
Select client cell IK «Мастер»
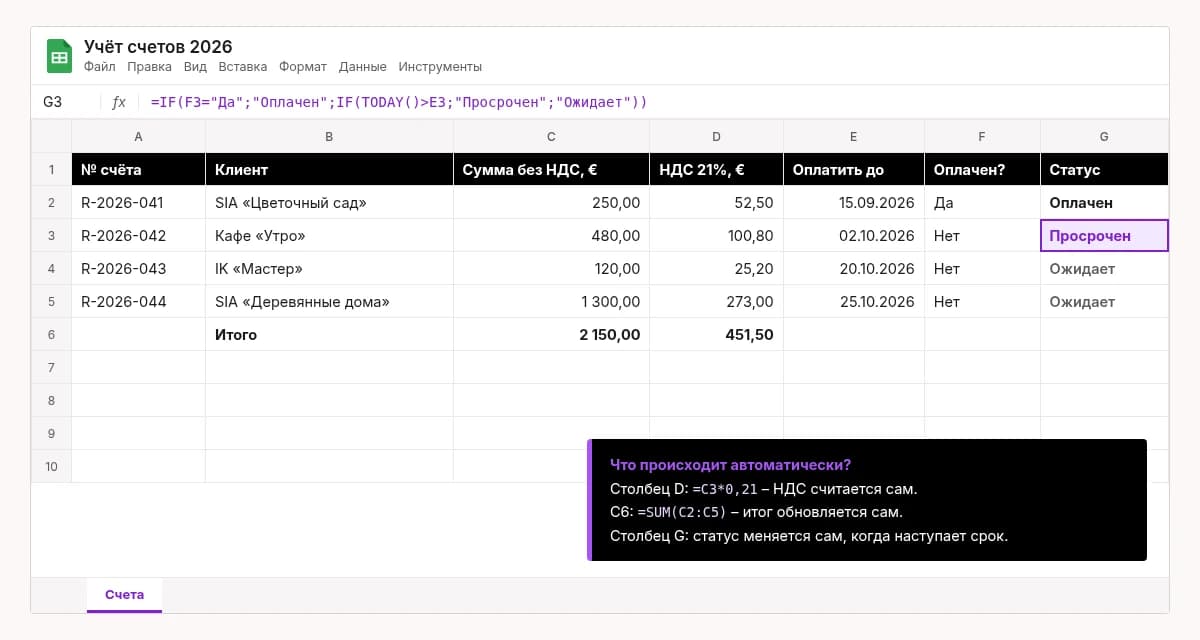329,269
